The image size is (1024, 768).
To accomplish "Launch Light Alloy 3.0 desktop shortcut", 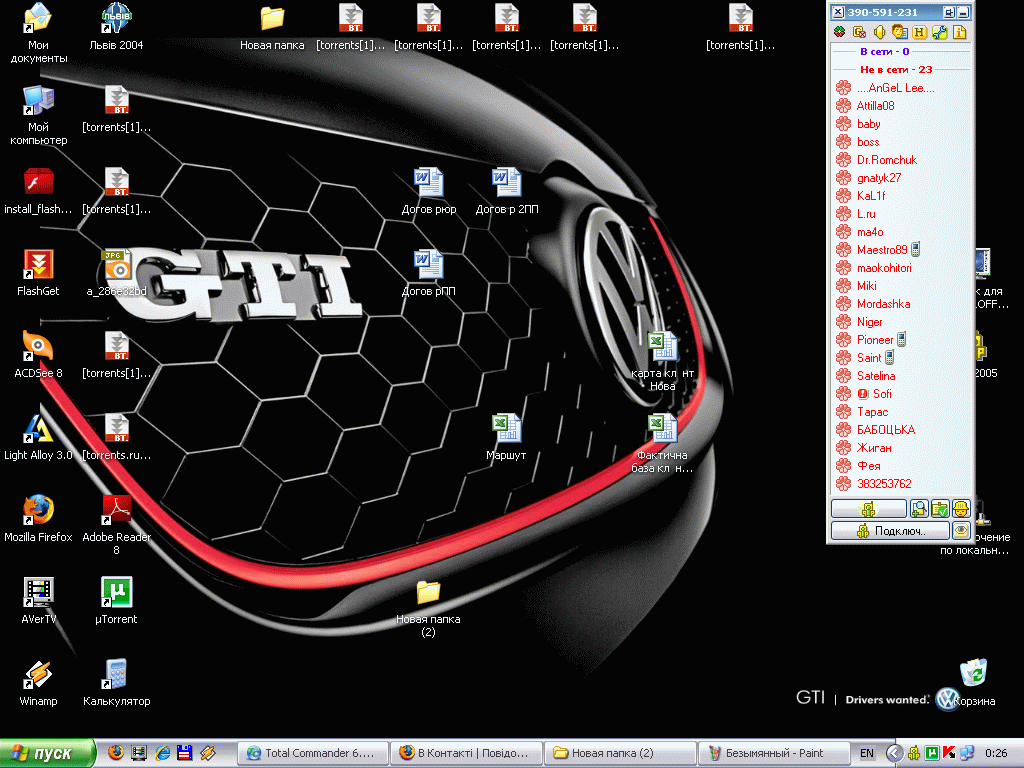I will [x=39, y=438].
